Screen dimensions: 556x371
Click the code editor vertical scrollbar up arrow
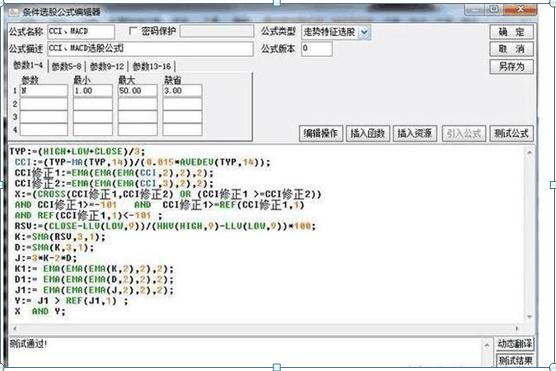click(529, 153)
